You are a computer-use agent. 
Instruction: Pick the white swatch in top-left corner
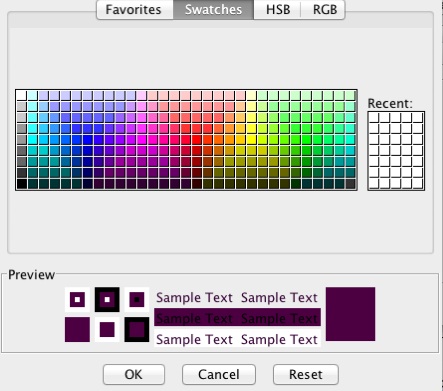coord(21,96)
